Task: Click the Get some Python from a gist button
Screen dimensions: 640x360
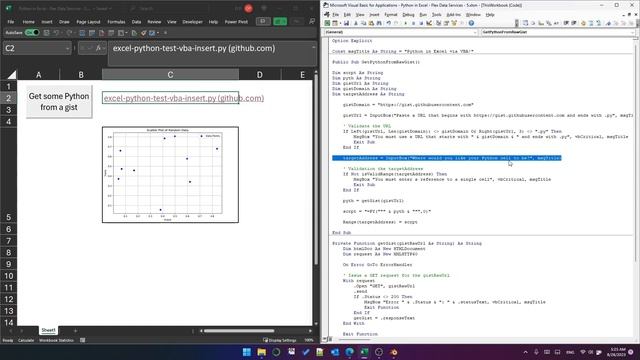Action: 59,102
